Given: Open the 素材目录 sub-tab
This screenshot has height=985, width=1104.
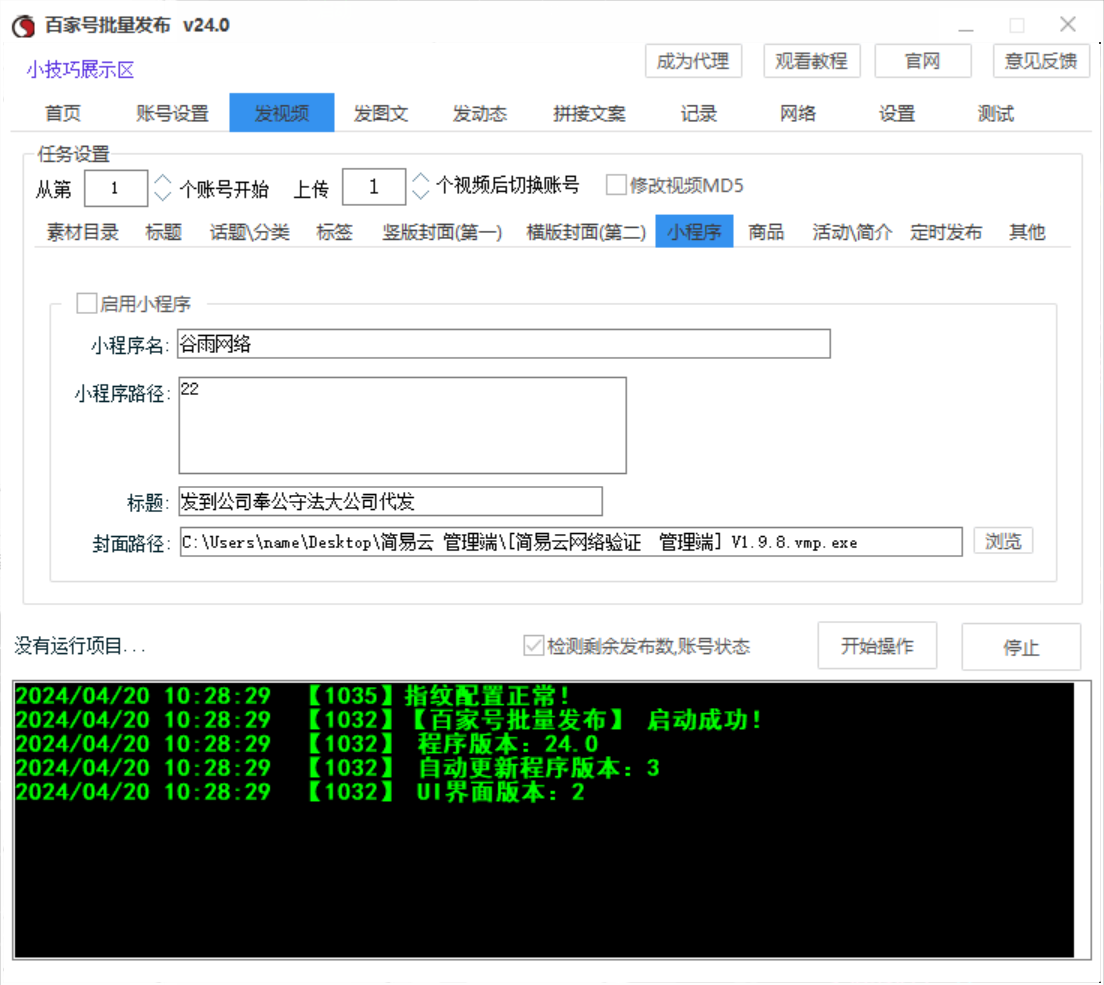Looking at the screenshot, I should pyautogui.click(x=82, y=232).
